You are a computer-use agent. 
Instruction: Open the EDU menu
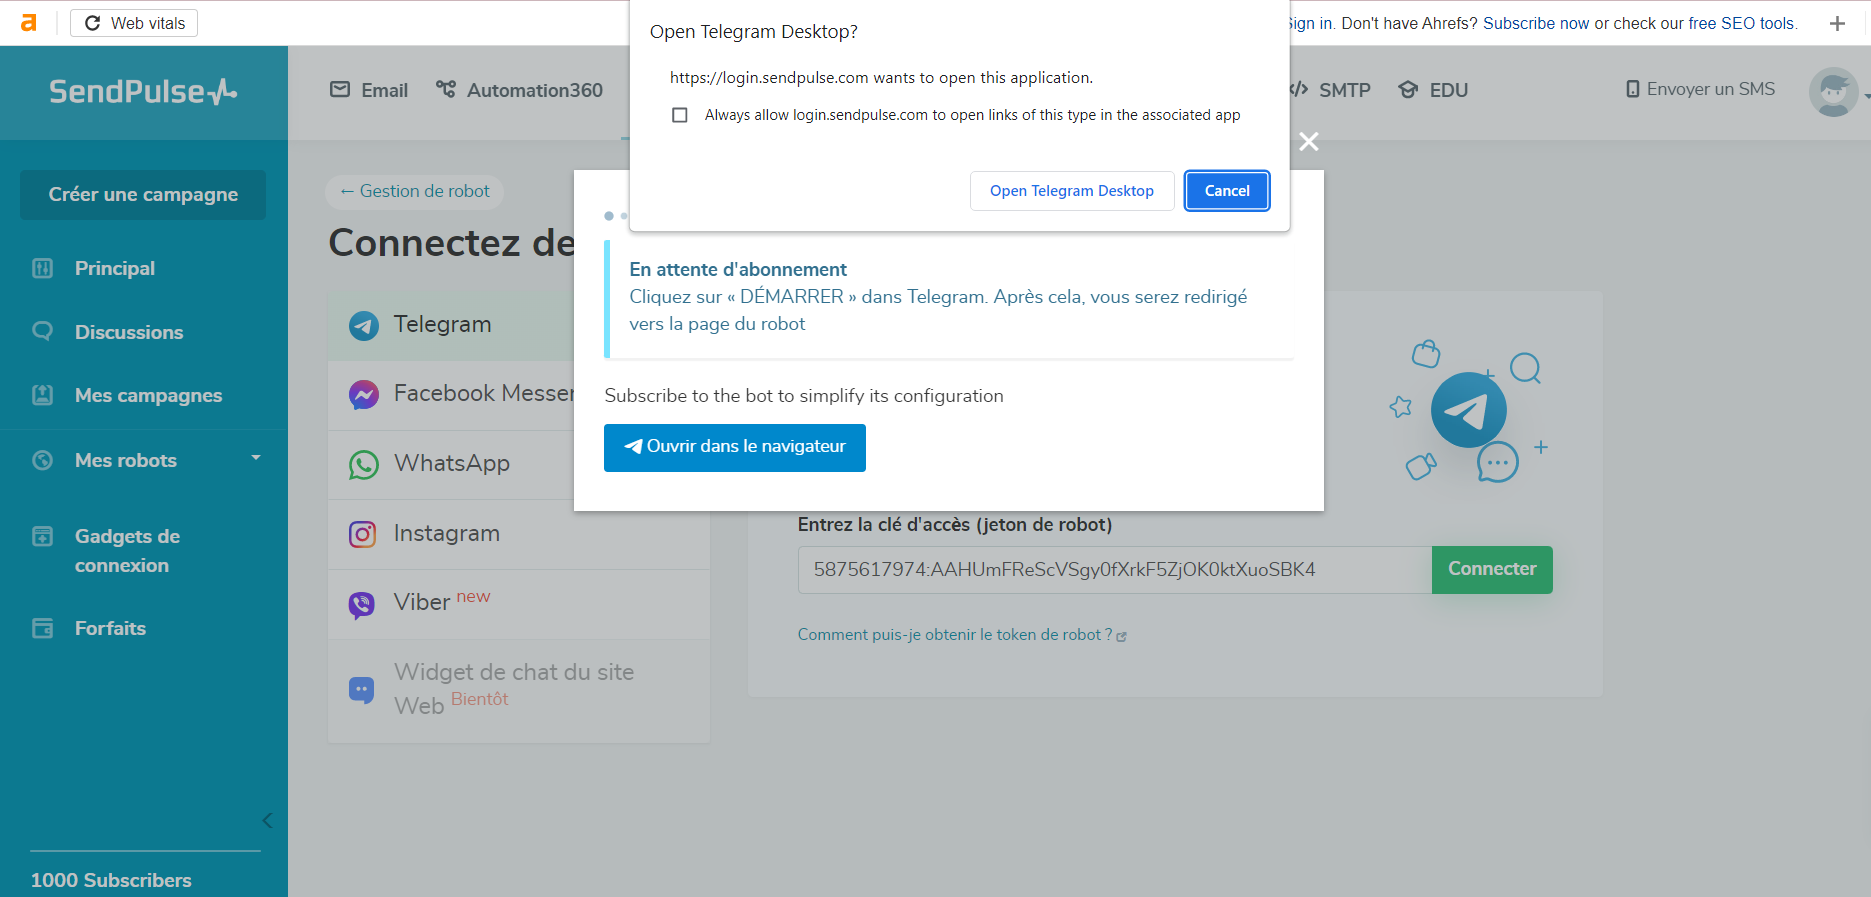click(x=1433, y=90)
